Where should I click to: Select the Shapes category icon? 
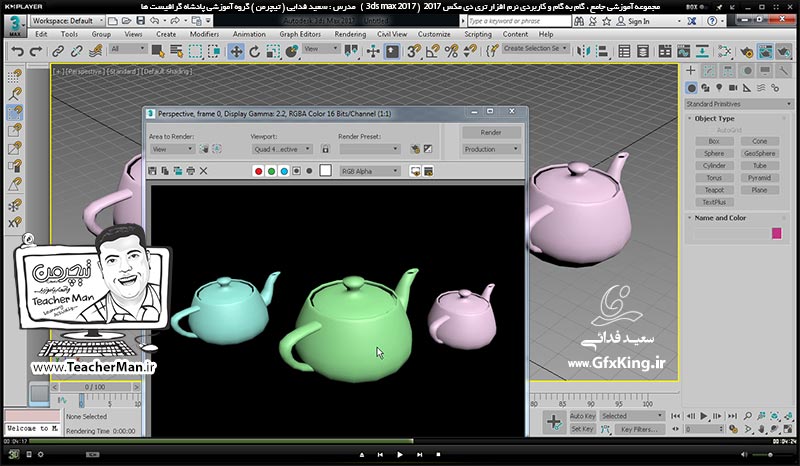point(705,88)
